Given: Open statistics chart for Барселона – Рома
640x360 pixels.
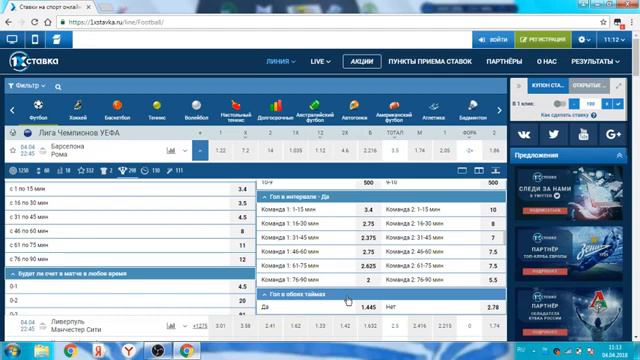Looking at the screenshot, I should (x=171, y=151).
